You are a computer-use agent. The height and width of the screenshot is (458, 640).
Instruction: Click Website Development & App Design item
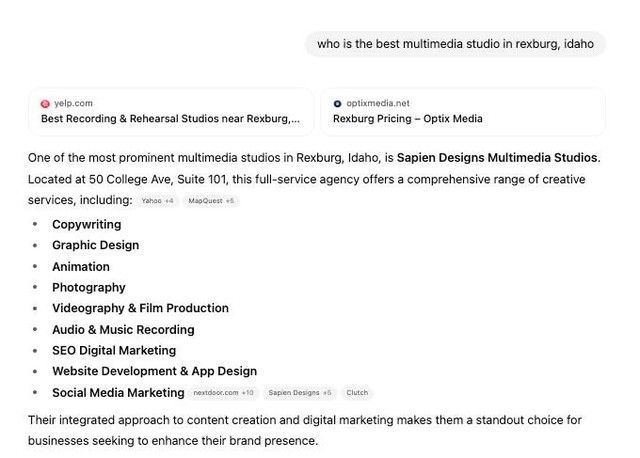(154, 371)
